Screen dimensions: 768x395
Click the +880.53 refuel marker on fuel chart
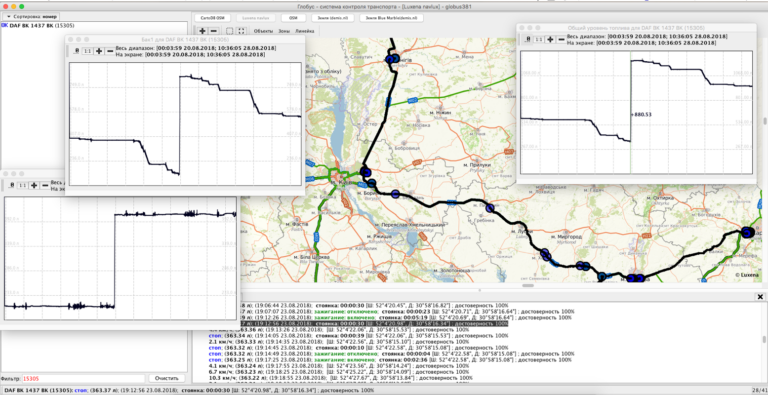pyautogui.click(x=642, y=114)
